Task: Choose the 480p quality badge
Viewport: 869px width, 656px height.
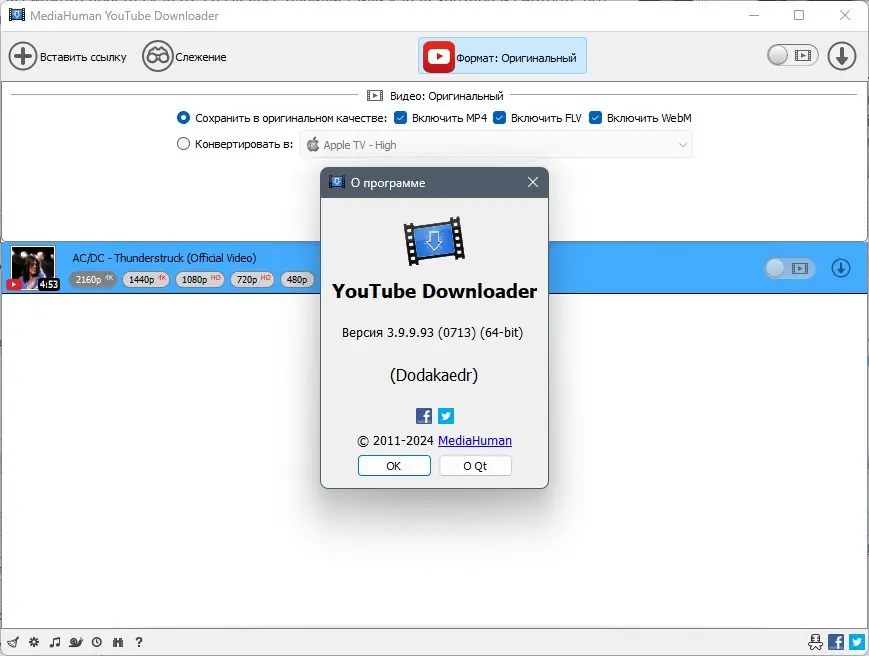Action: [297, 279]
